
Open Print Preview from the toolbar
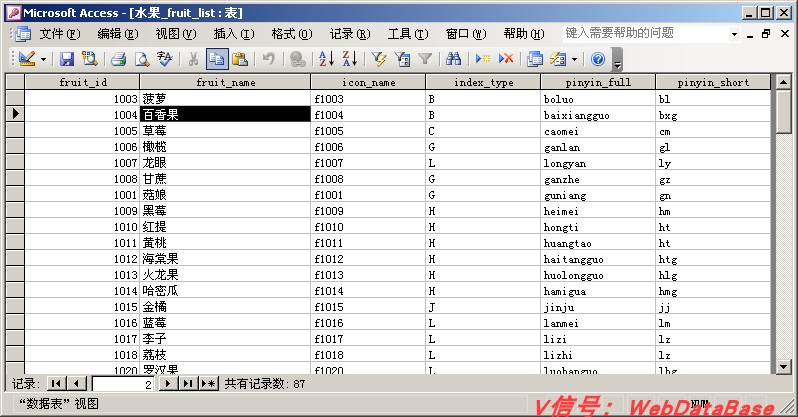coord(141,59)
